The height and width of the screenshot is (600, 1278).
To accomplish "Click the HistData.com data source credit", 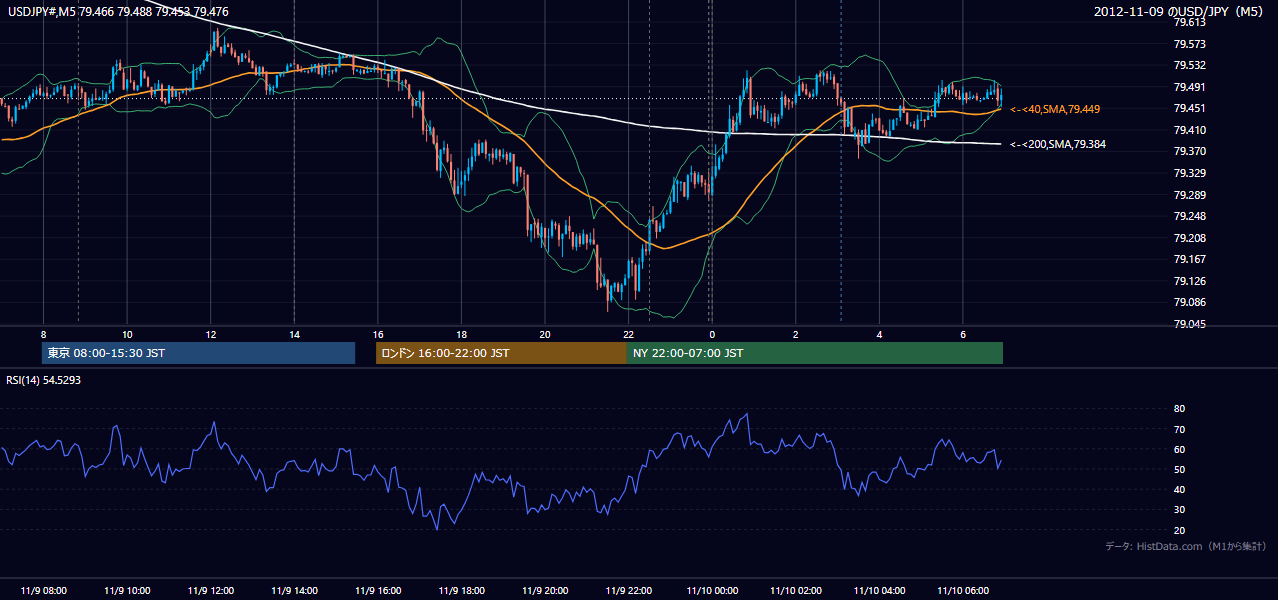I will click(x=1186, y=546).
